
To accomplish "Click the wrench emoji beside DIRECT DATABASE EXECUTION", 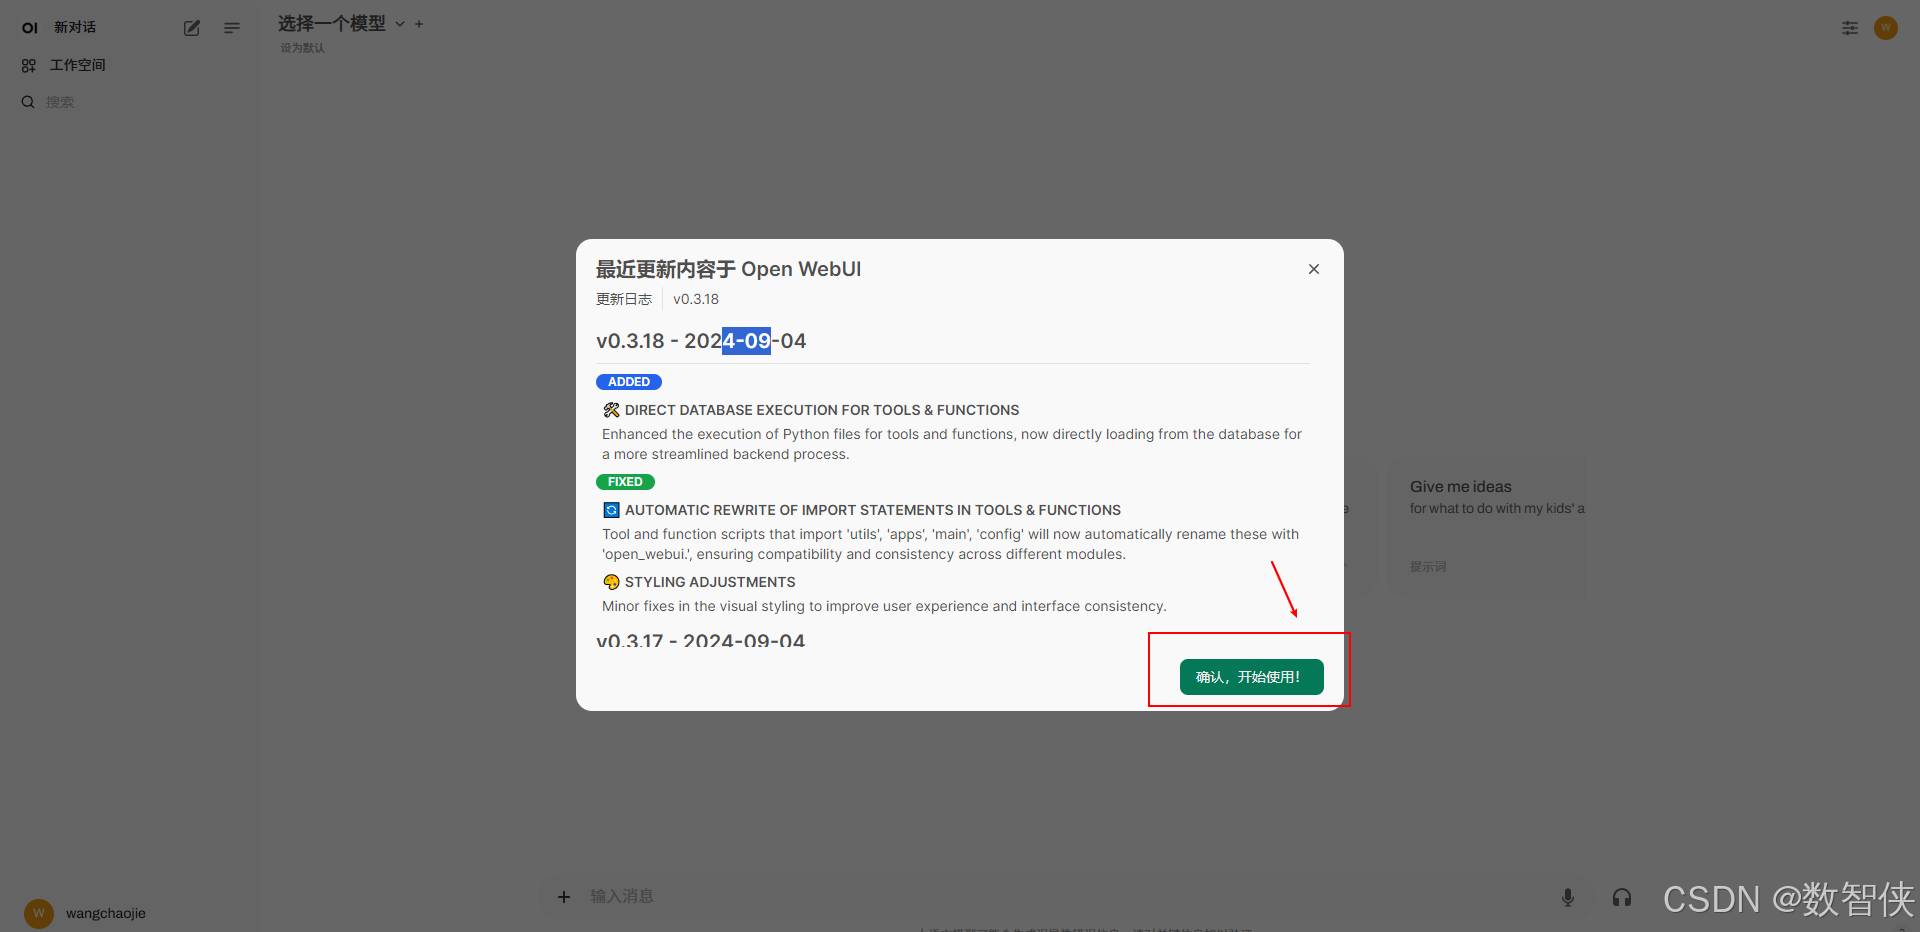I will [x=611, y=410].
